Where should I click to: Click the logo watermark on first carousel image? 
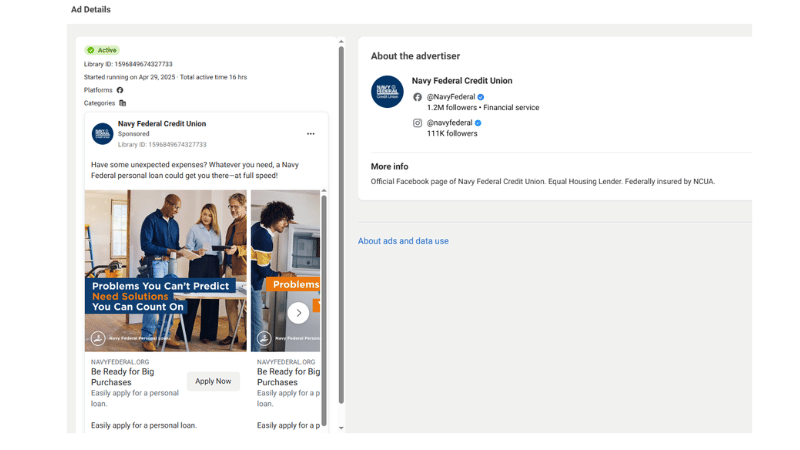pos(98,338)
